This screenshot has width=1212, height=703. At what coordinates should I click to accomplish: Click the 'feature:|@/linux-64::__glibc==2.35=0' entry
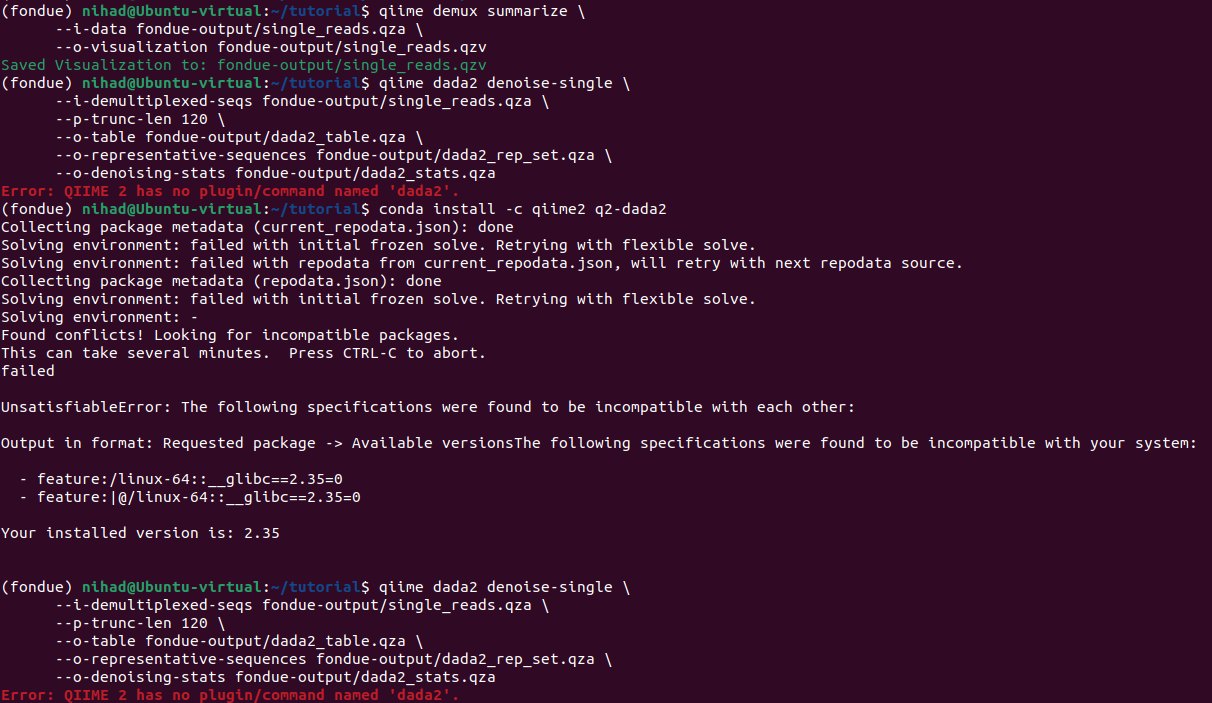(199, 497)
